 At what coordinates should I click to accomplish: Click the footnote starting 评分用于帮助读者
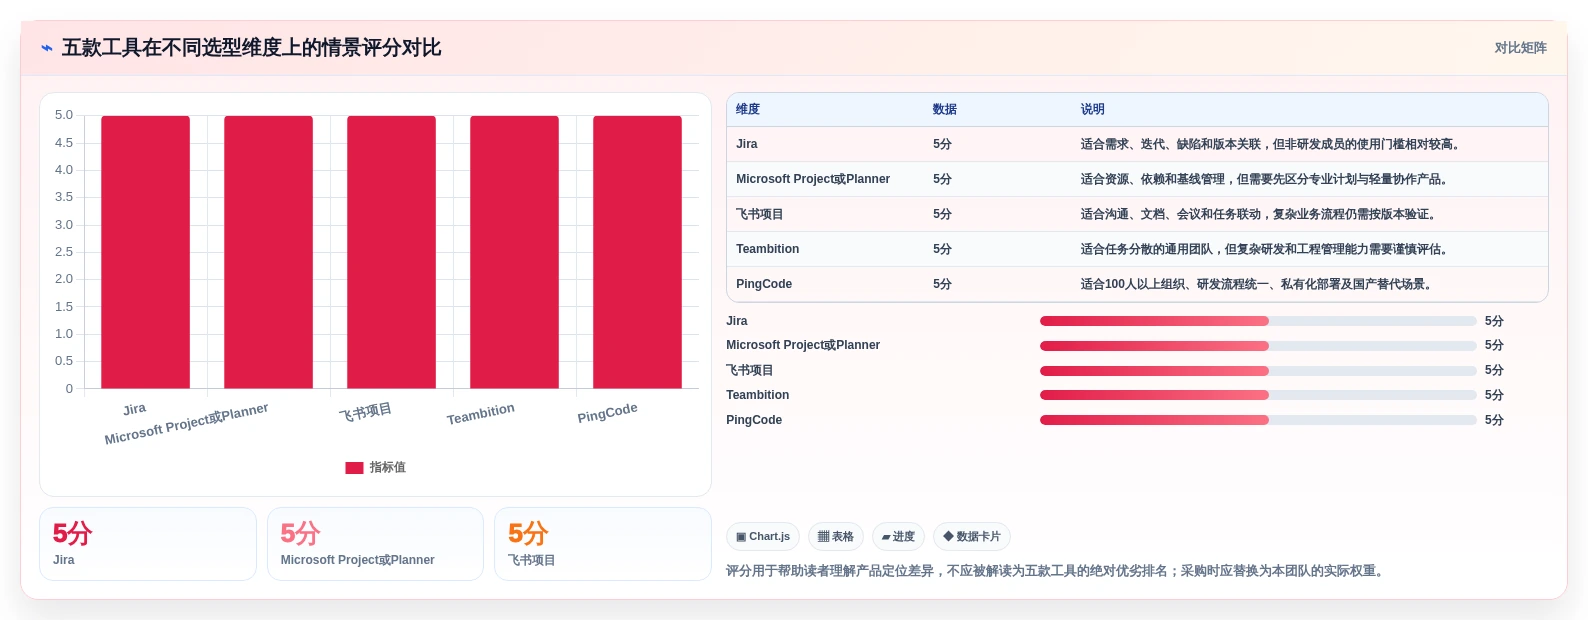(x=1057, y=571)
